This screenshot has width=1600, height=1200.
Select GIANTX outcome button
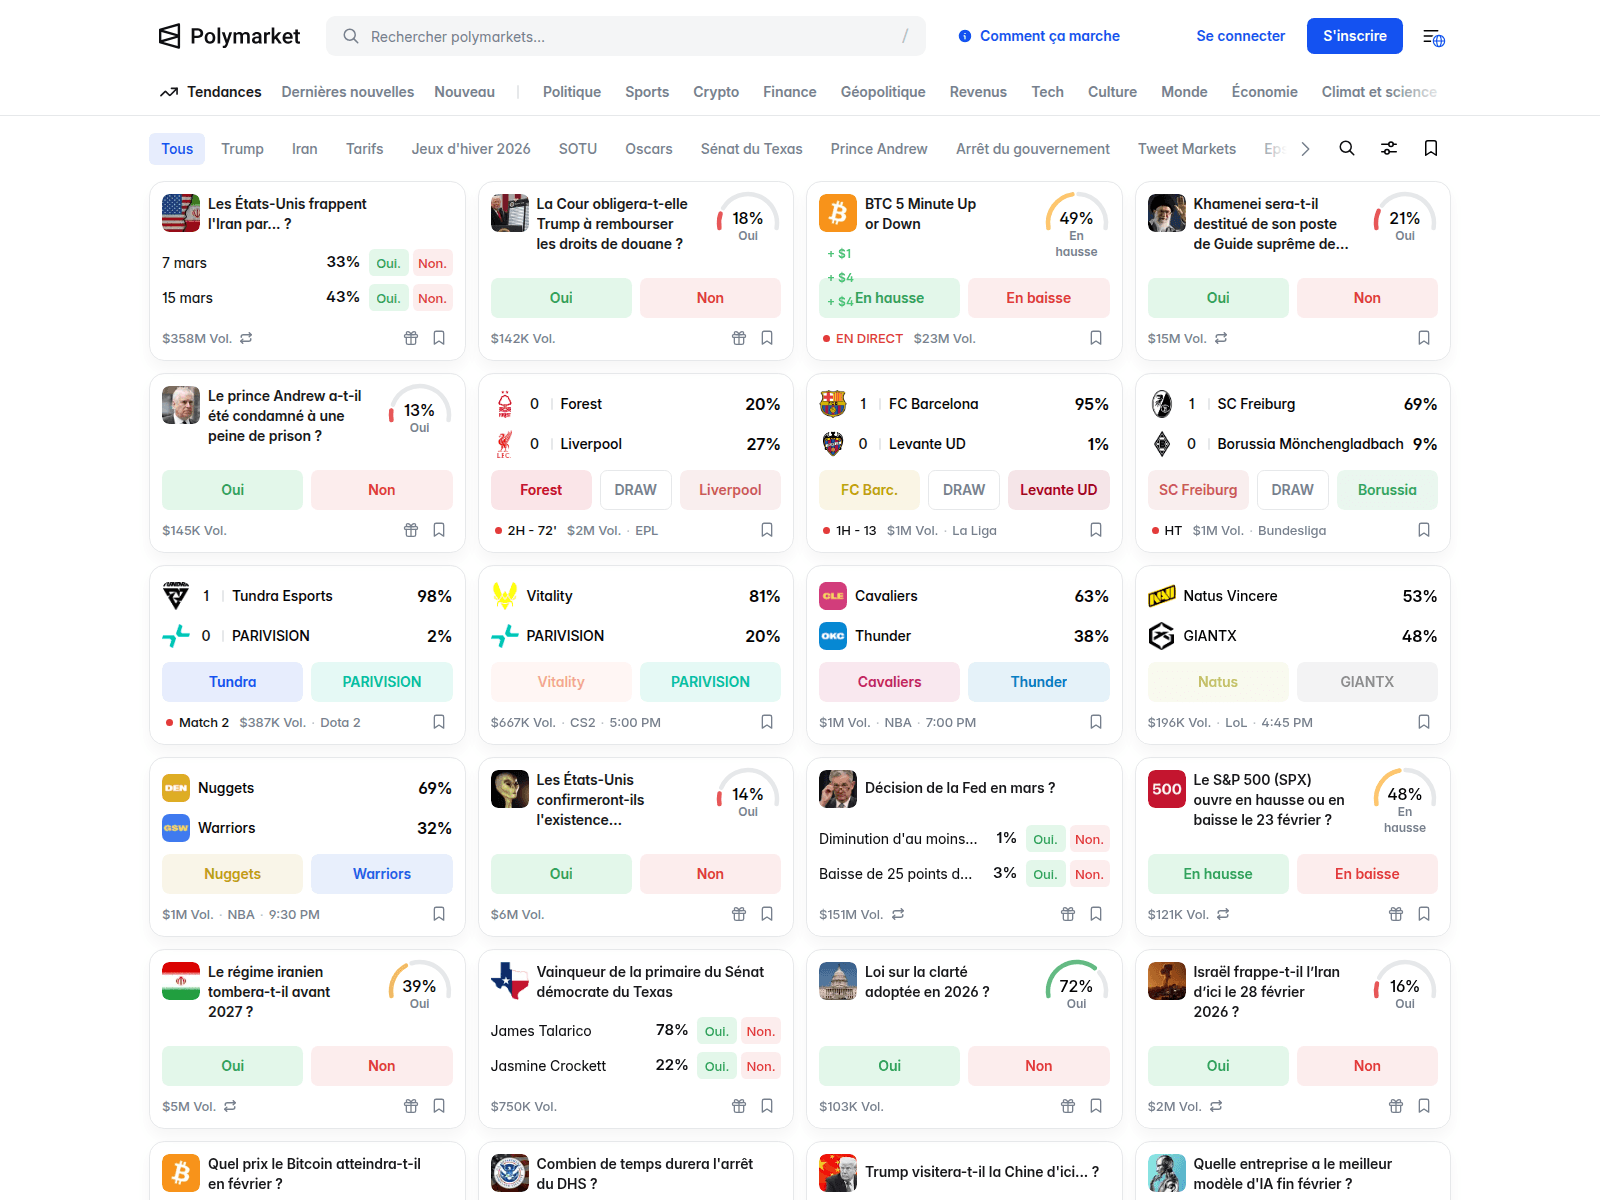coord(1367,682)
